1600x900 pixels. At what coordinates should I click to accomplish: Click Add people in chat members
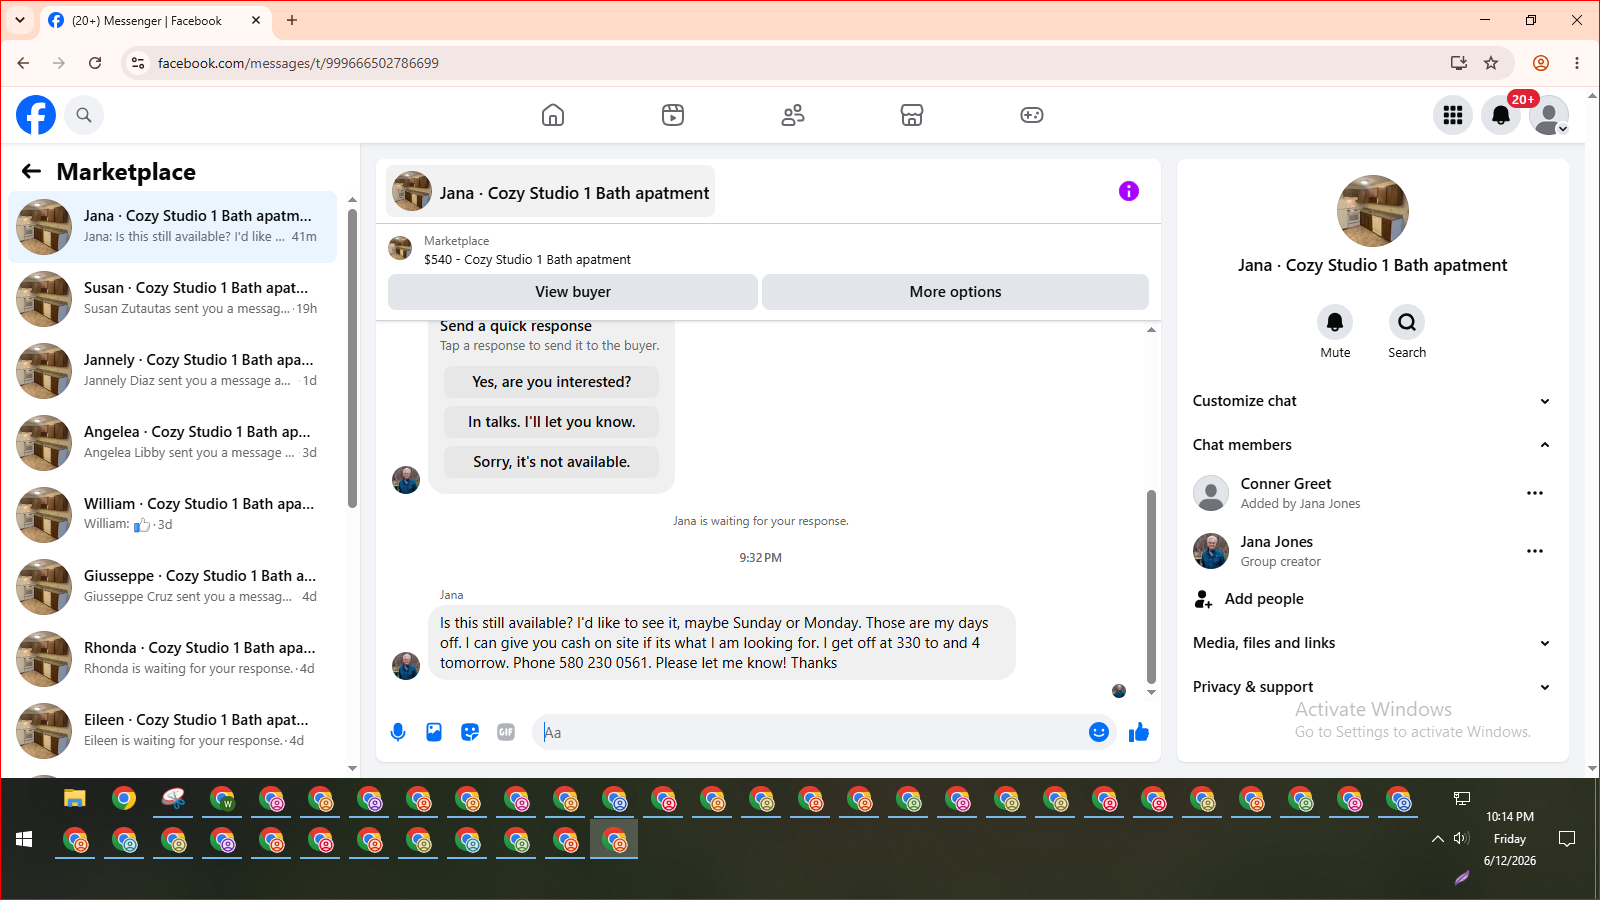click(x=1373, y=599)
